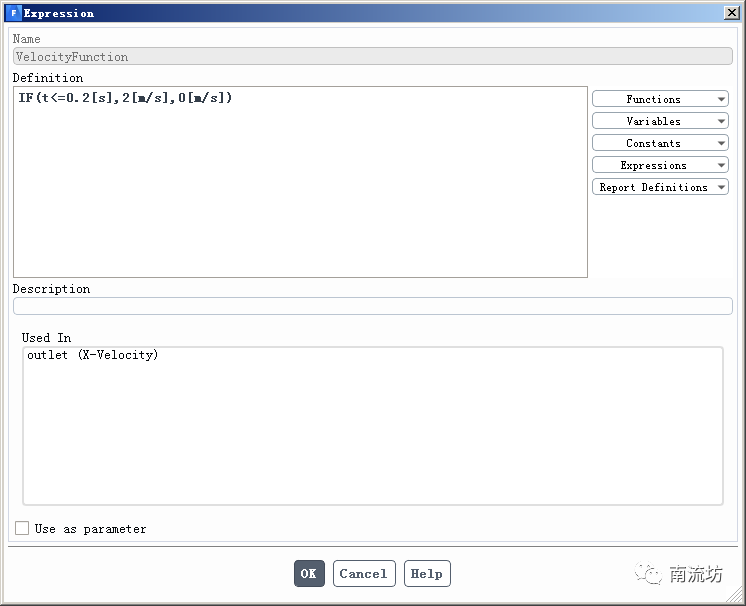This screenshot has width=746, height=606.
Task: Enable the Use as parameter checkbox
Action: [22, 528]
